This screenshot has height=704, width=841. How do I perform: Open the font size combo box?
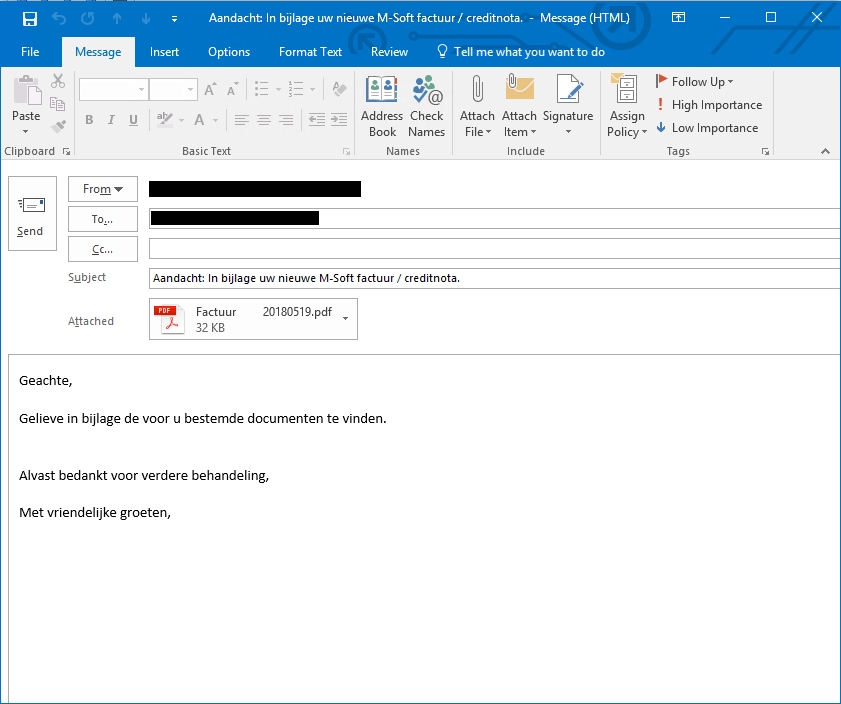point(173,90)
